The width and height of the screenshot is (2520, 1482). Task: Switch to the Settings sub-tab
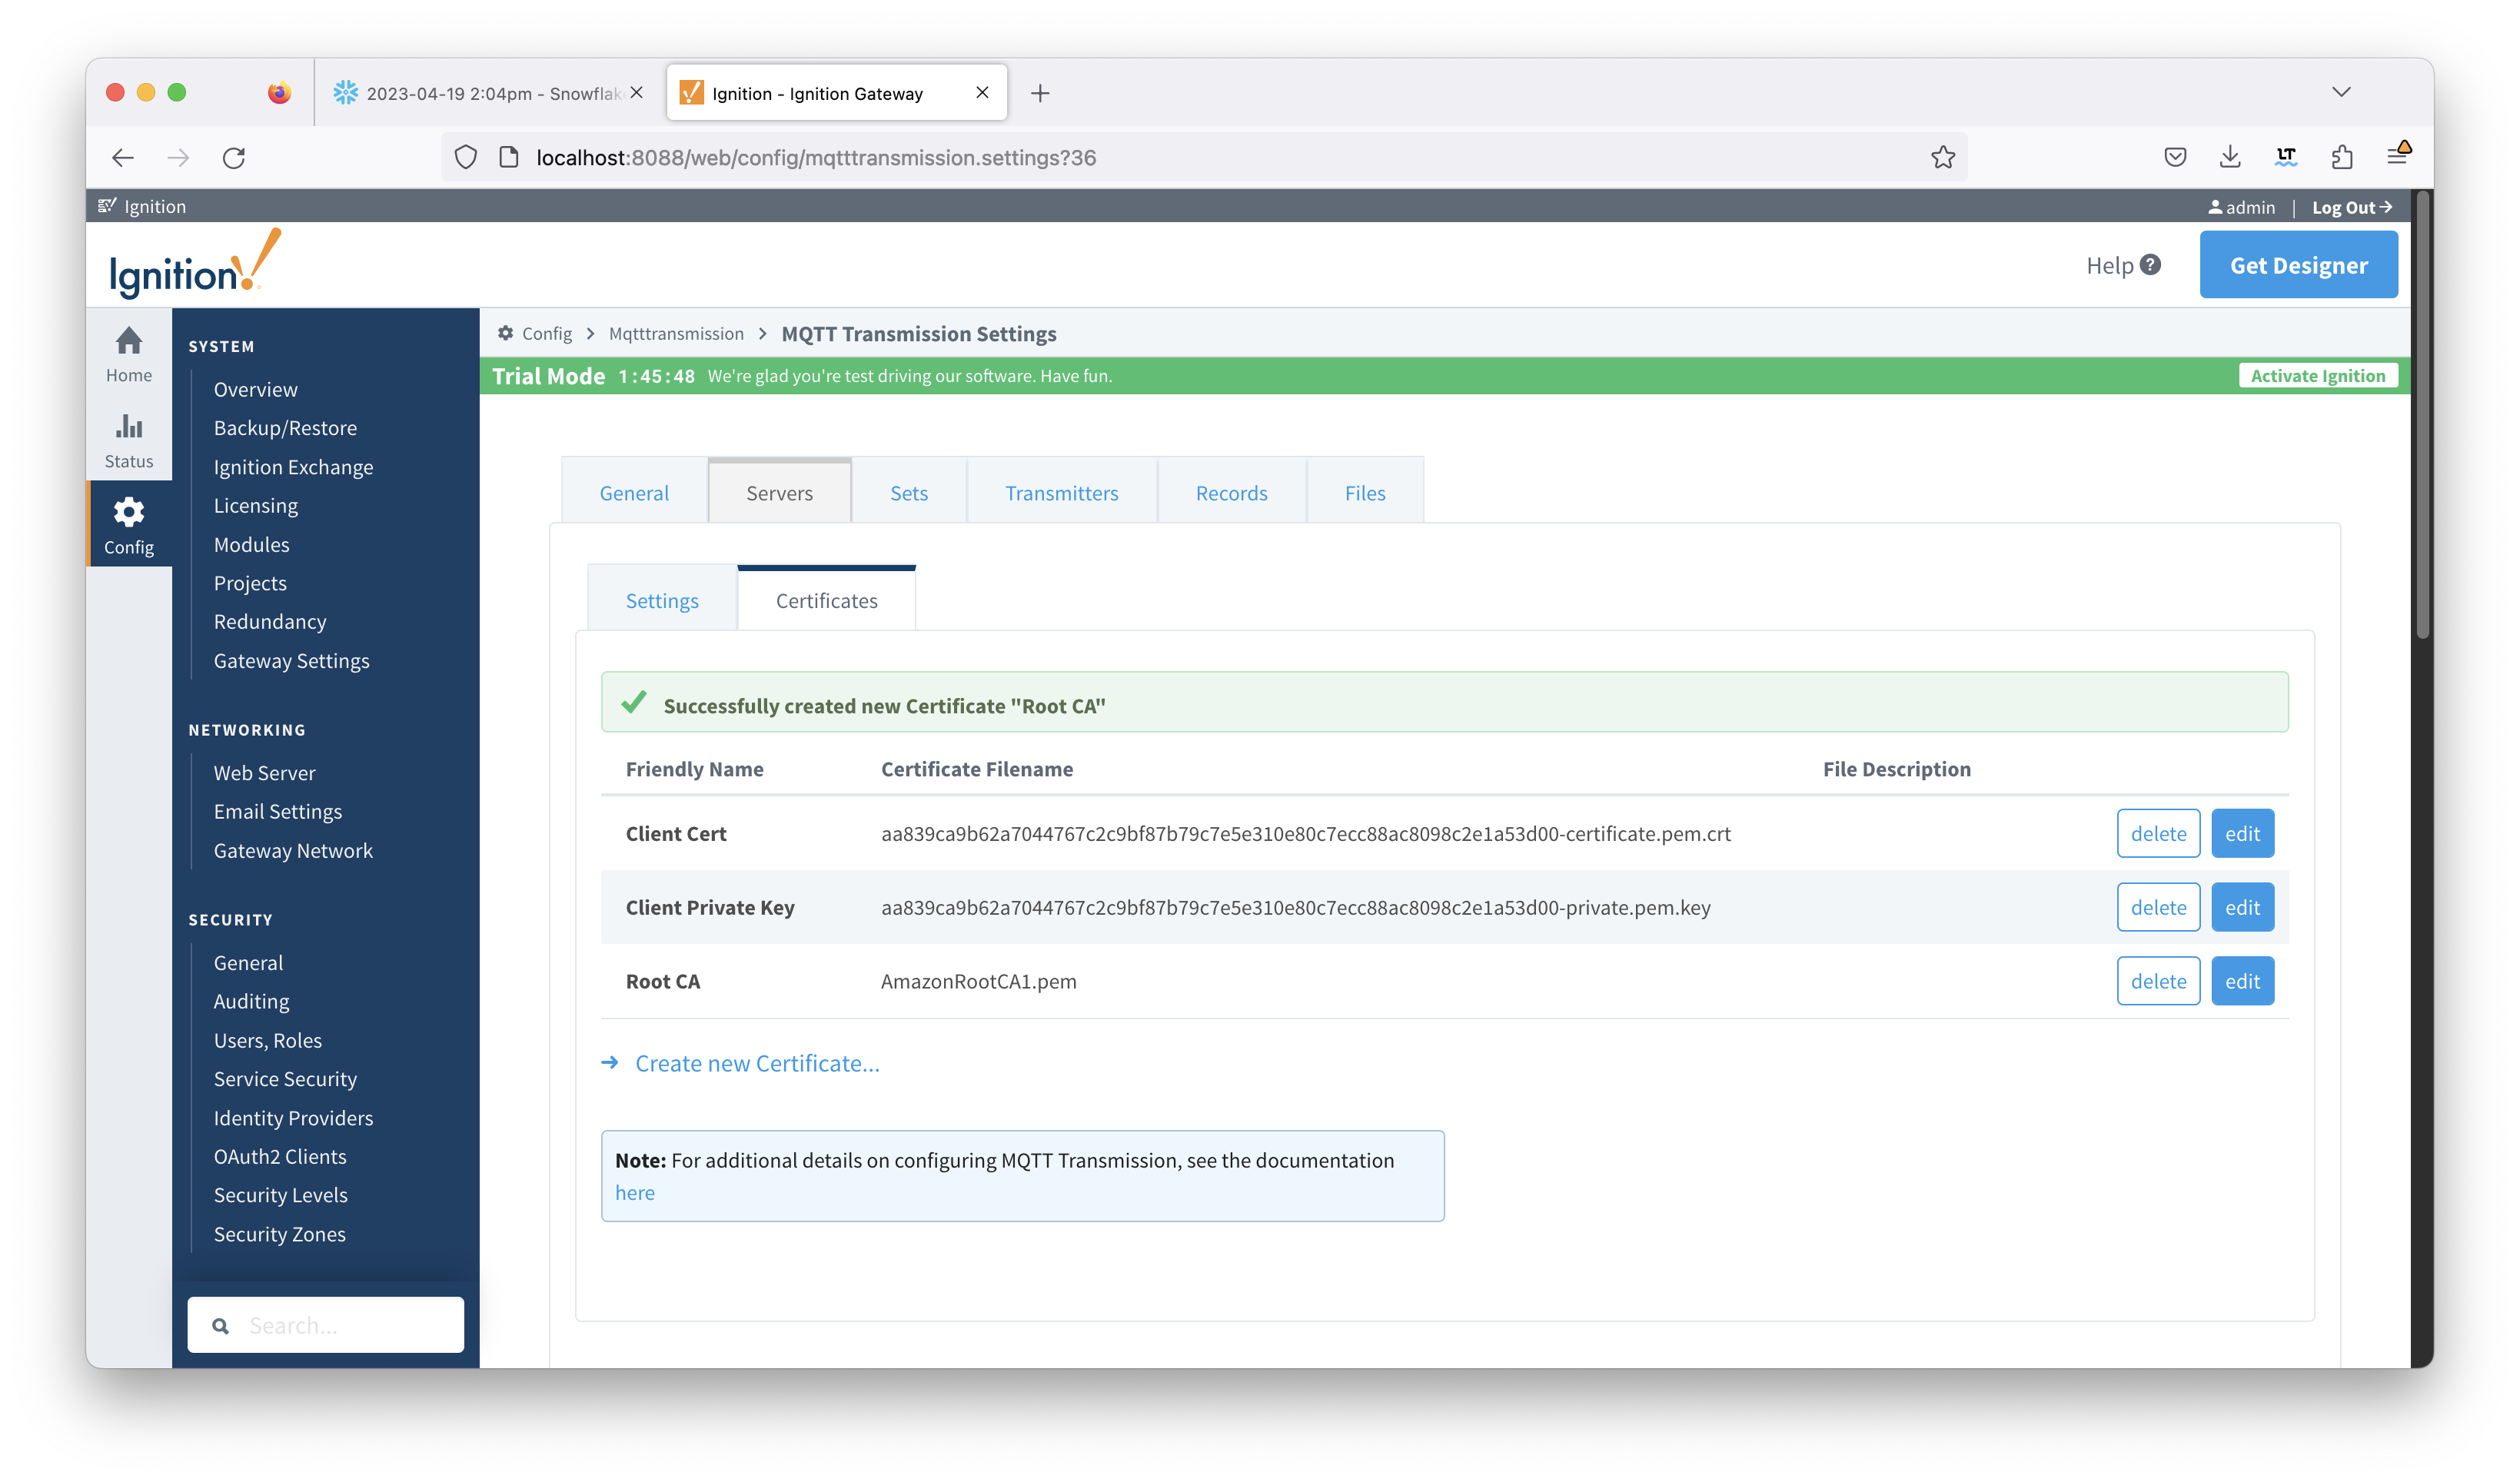tap(662, 600)
